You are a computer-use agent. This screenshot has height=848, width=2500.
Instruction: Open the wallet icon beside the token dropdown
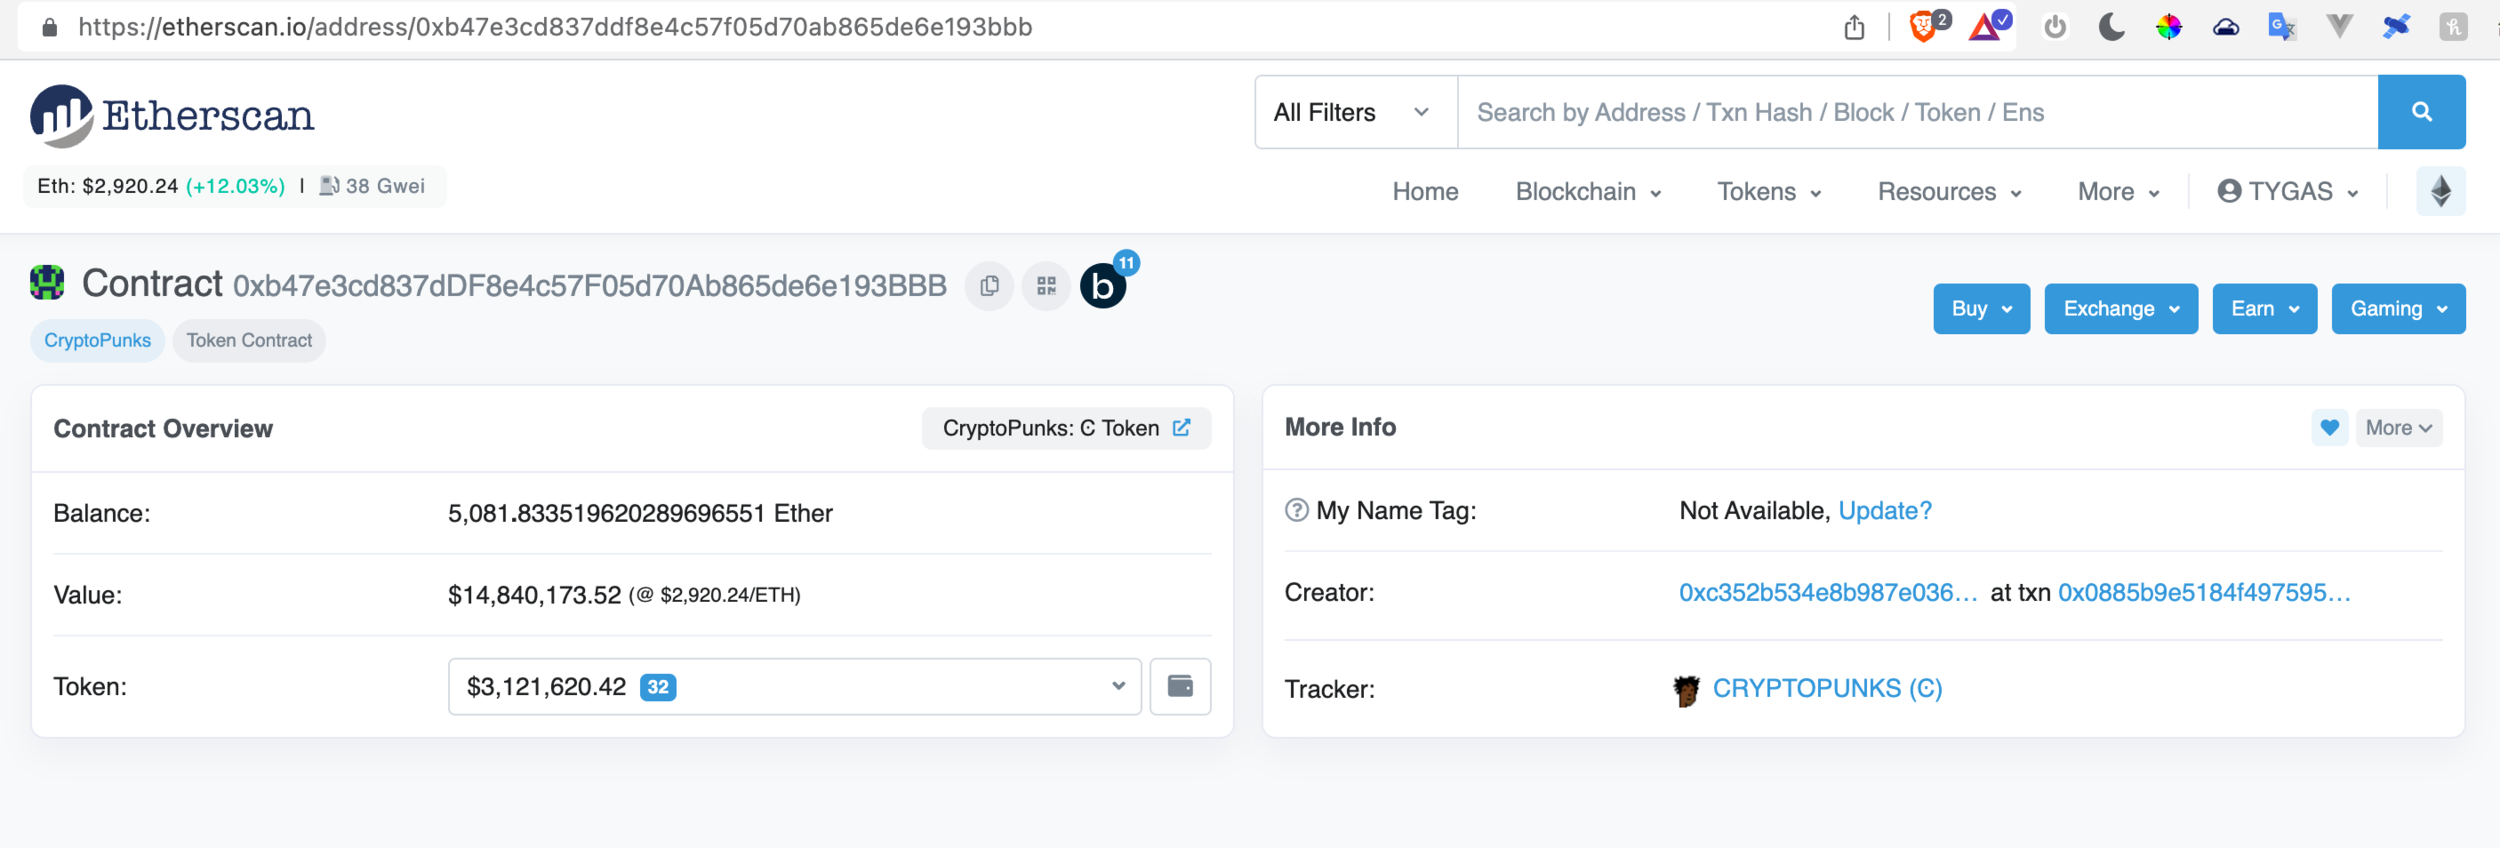pyautogui.click(x=1180, y=686)
